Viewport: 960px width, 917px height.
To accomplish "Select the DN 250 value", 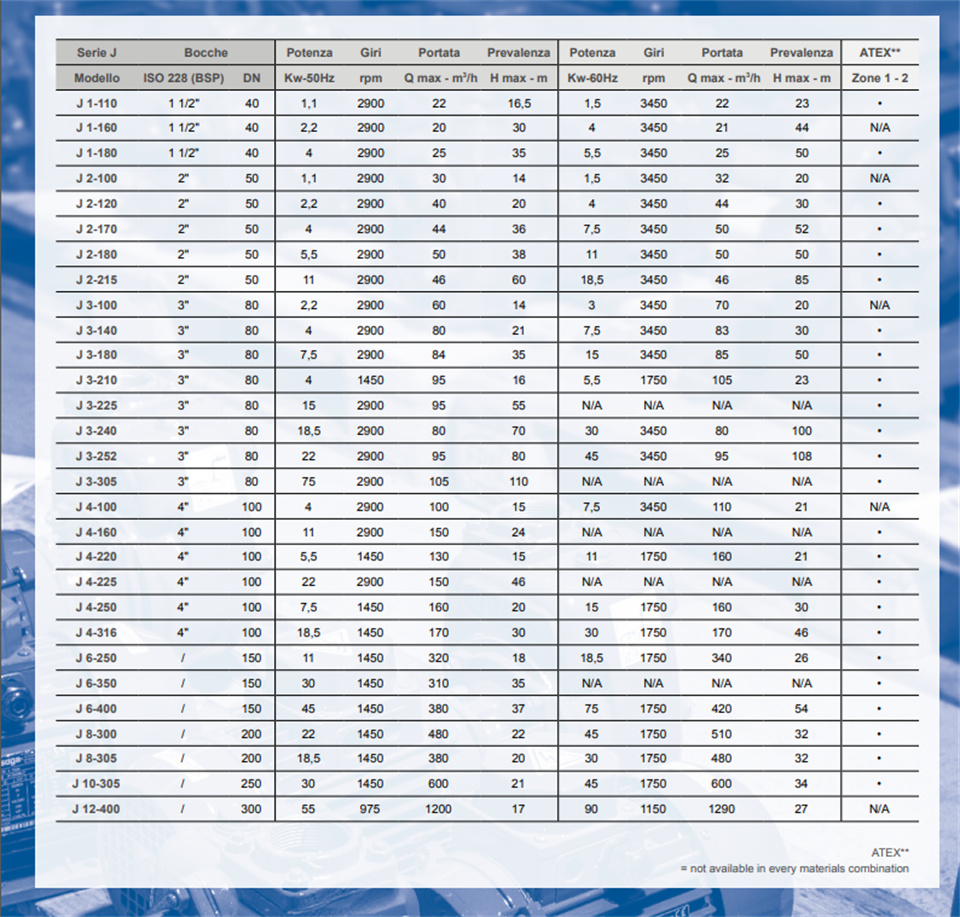I will 251,784.
